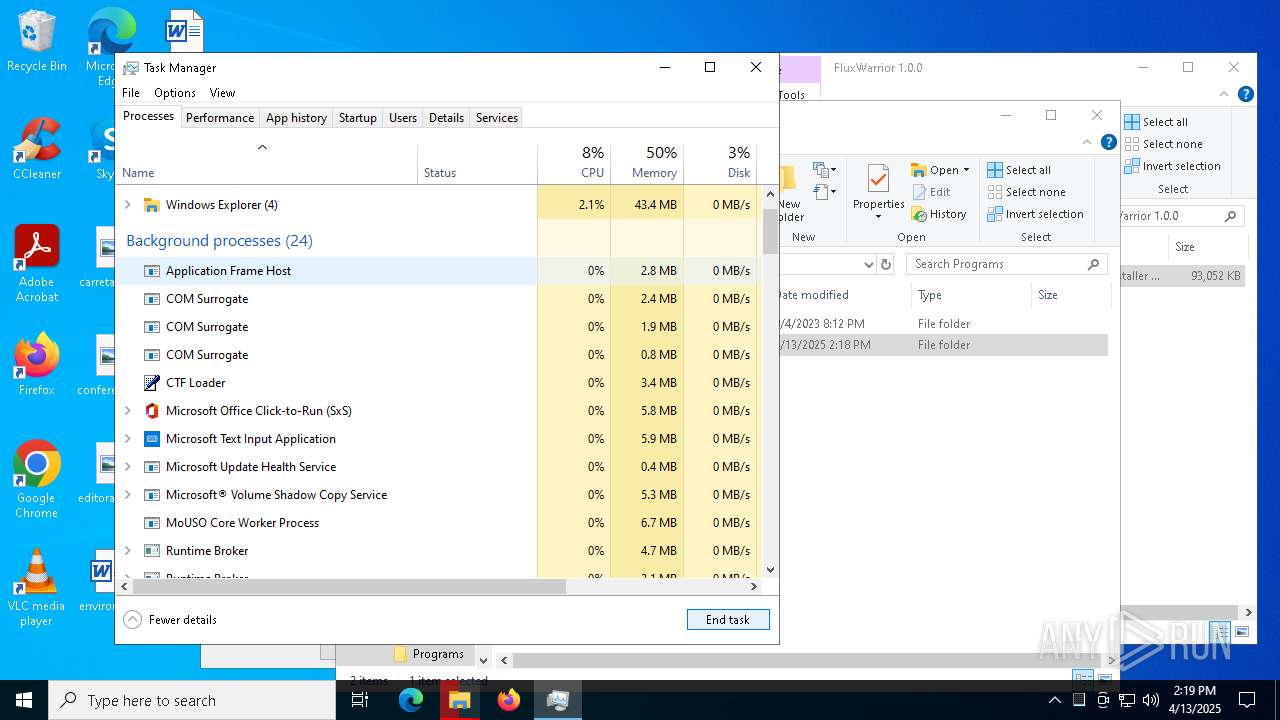Open the Windows Start menu
The height and width of the screenshot is (720, 1280).
click(x=24, y=700)
